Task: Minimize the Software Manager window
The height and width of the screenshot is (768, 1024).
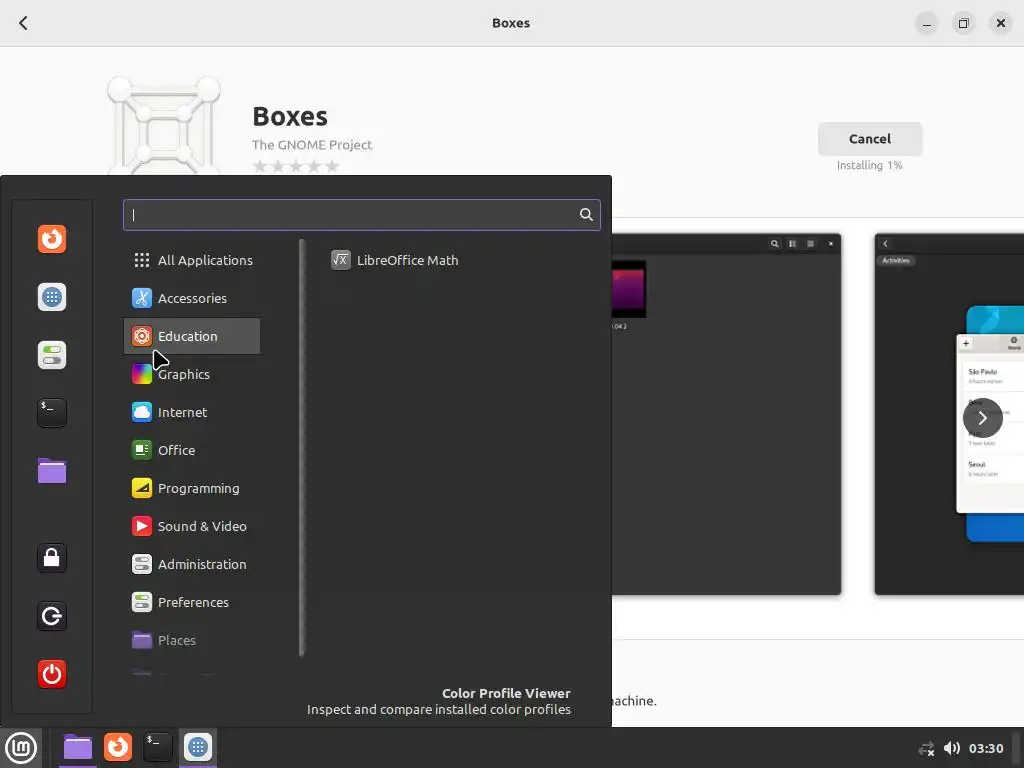Action: click(926, 24)
